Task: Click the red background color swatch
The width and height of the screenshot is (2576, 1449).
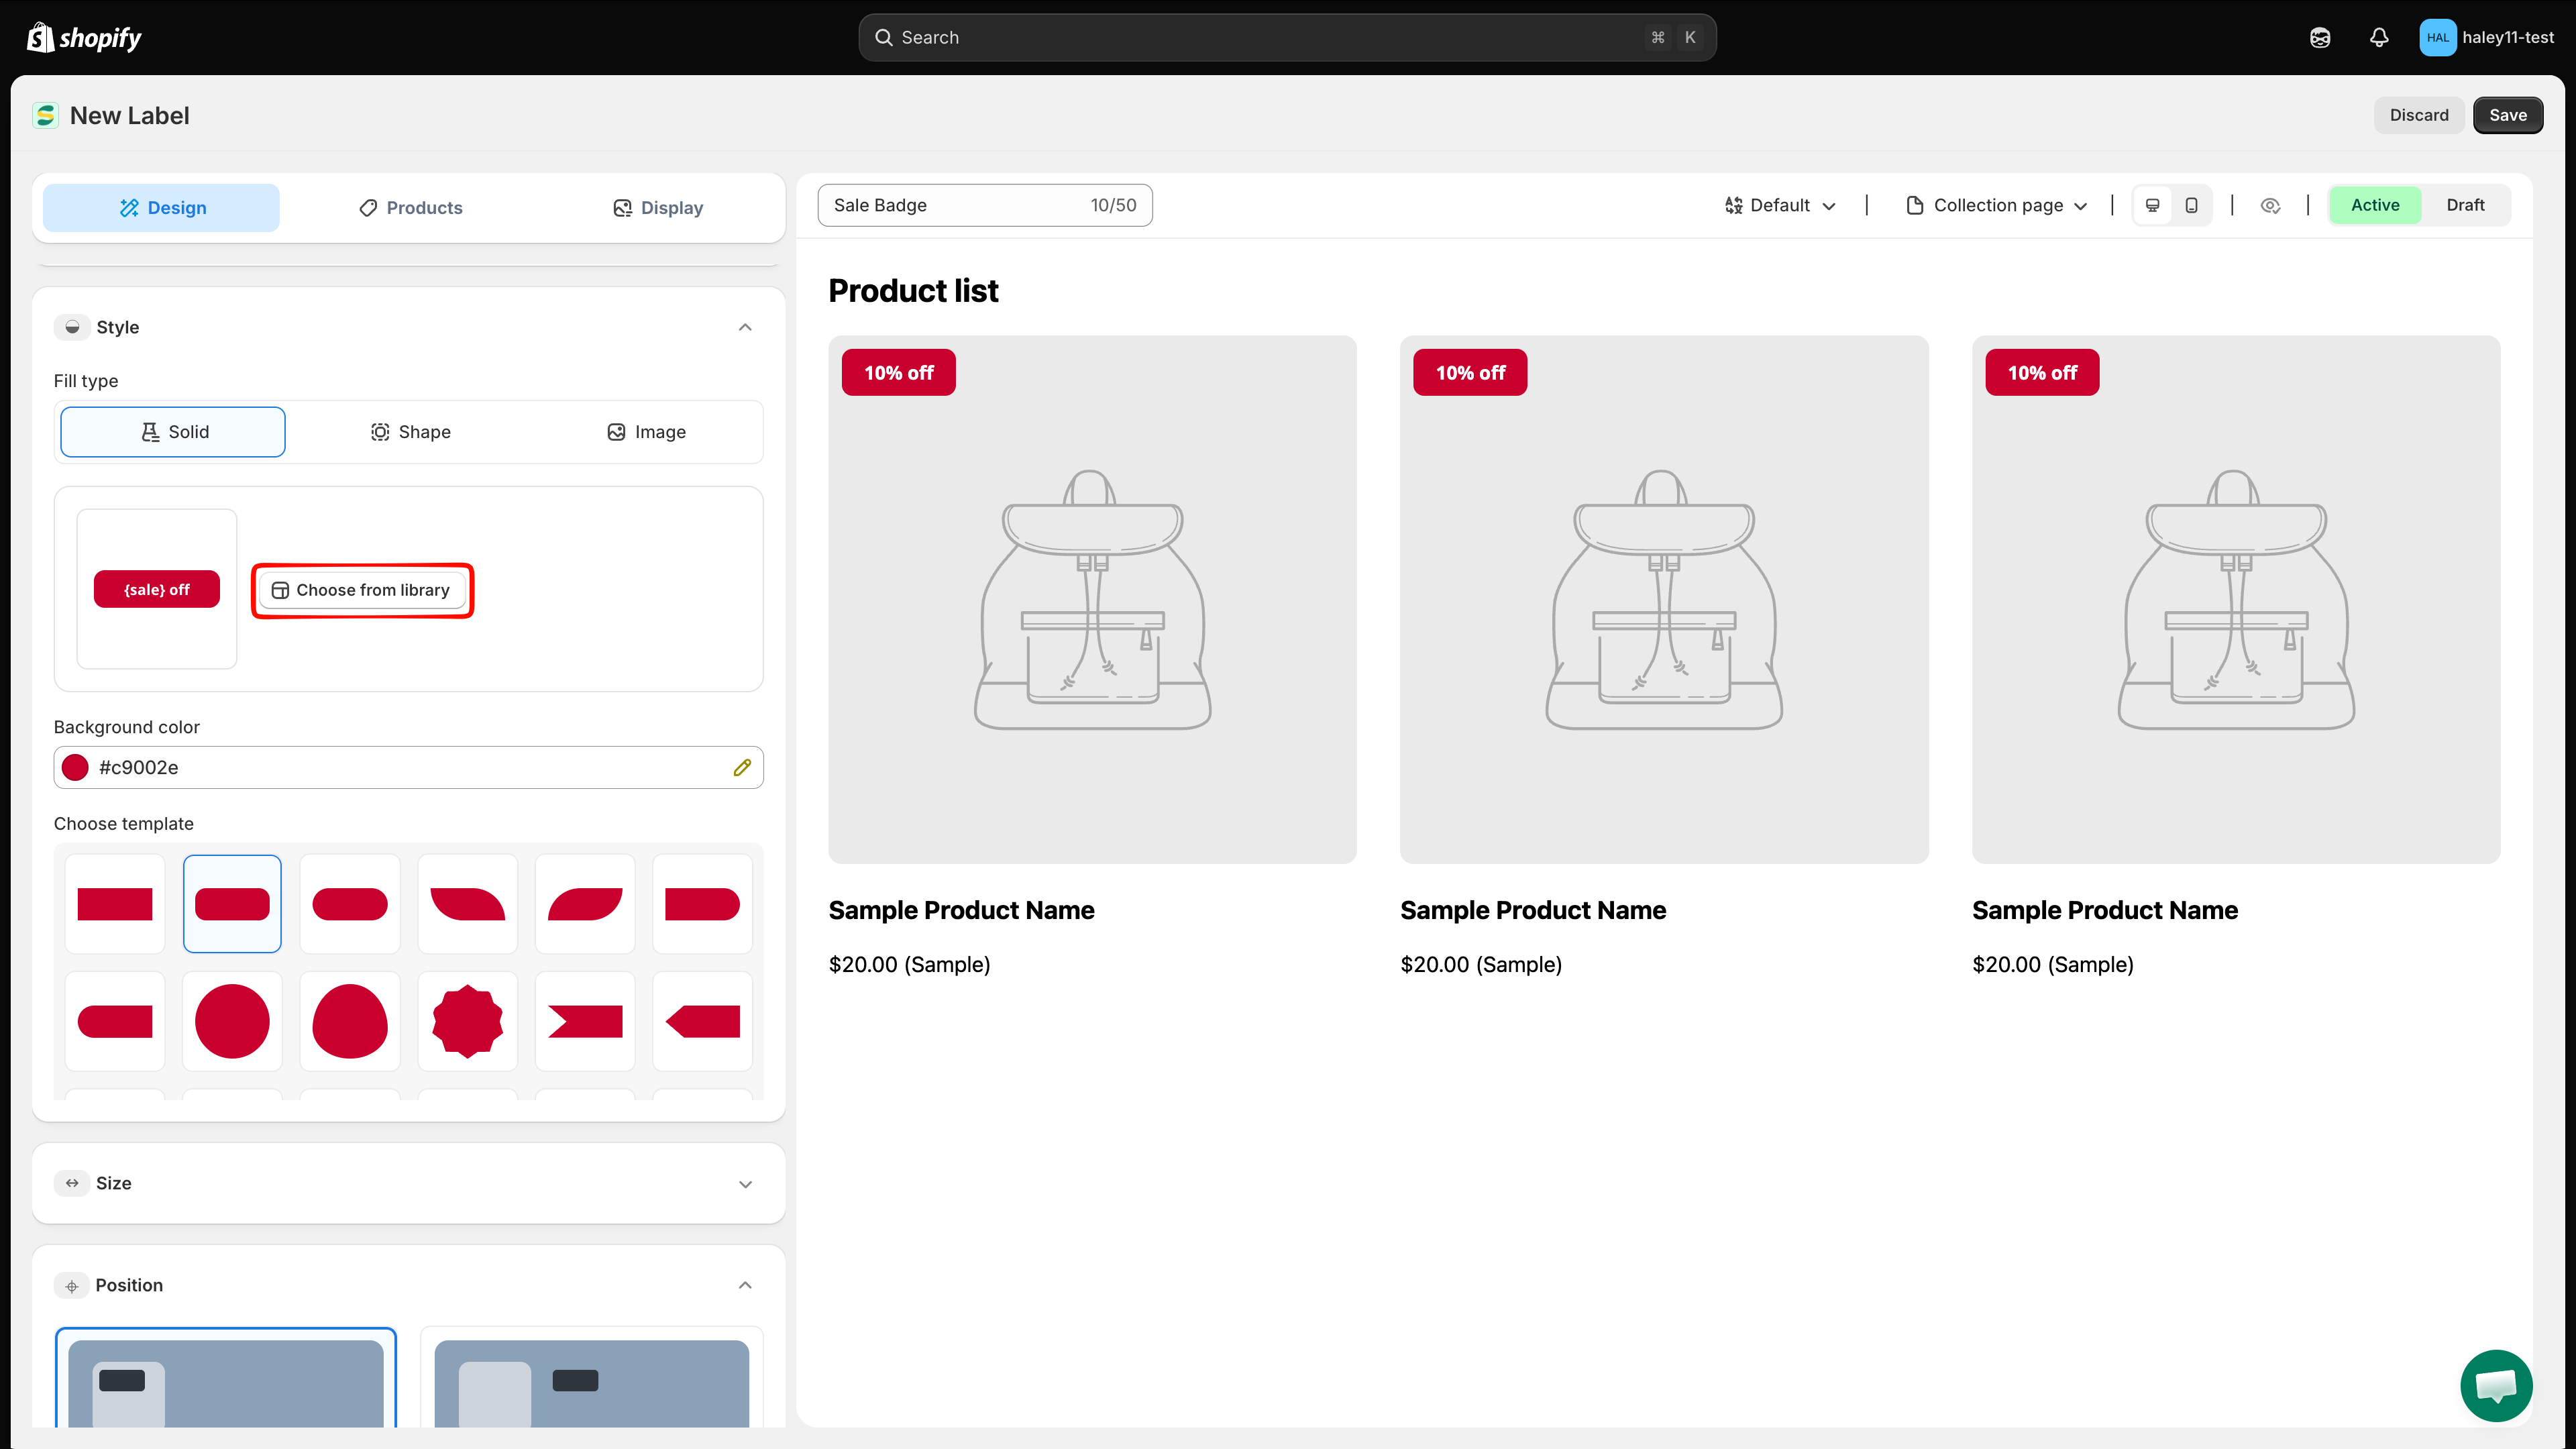Action: tap(75, 767)
